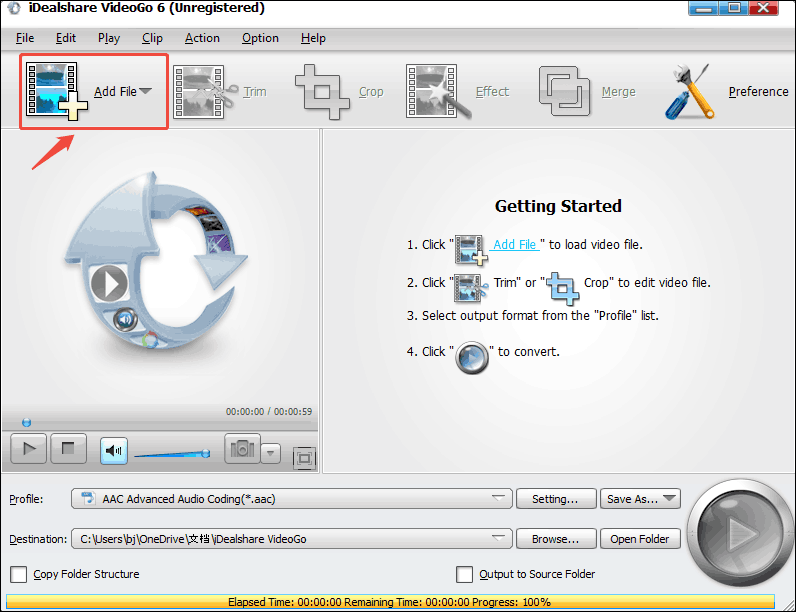This screenshot has width=796, height=612.
Task: Click the Browse... button
Action: coord(556,539)
